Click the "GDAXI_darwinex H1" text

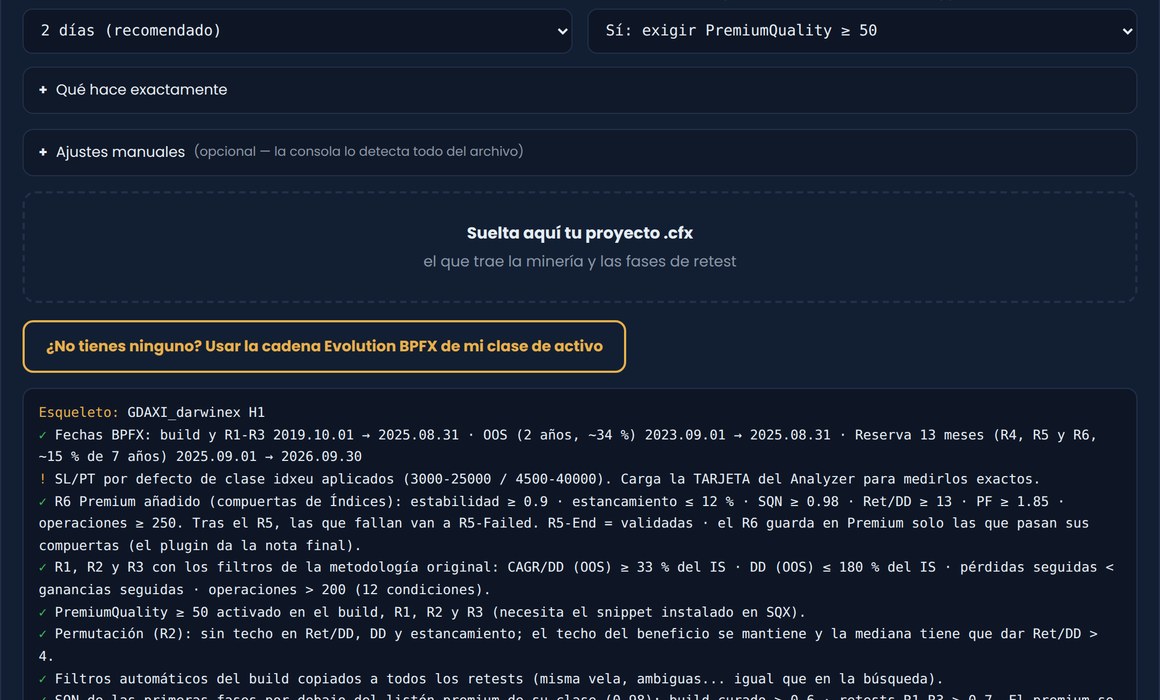tap(196, 412)
